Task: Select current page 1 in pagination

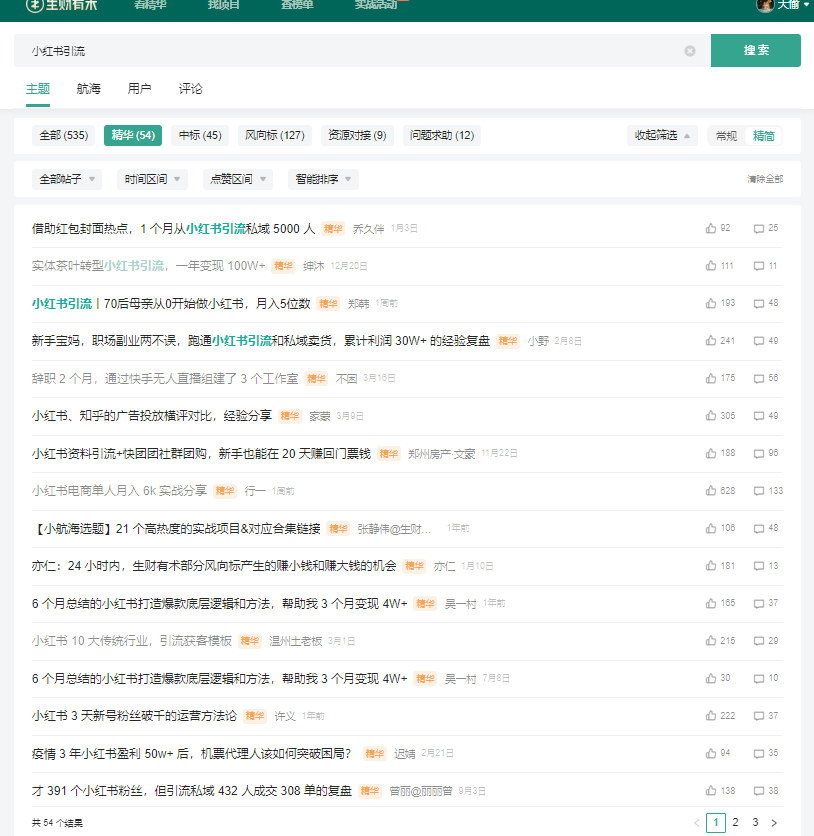Action: pyautogui.click(x=716, y=823)
